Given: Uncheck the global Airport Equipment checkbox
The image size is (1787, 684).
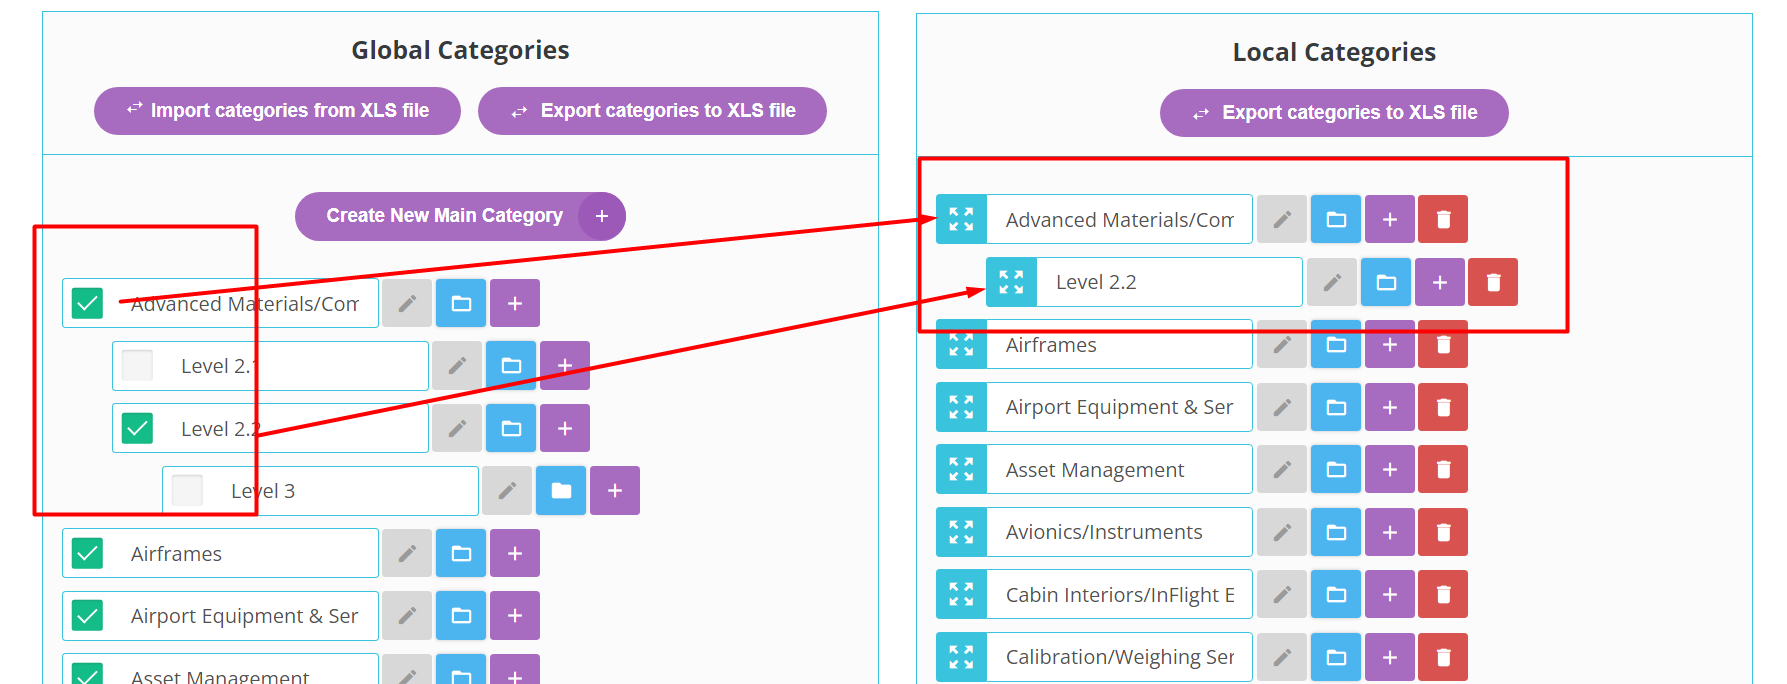Looking at the screenshot, I should pyautogui.click(x=88, y=616).
